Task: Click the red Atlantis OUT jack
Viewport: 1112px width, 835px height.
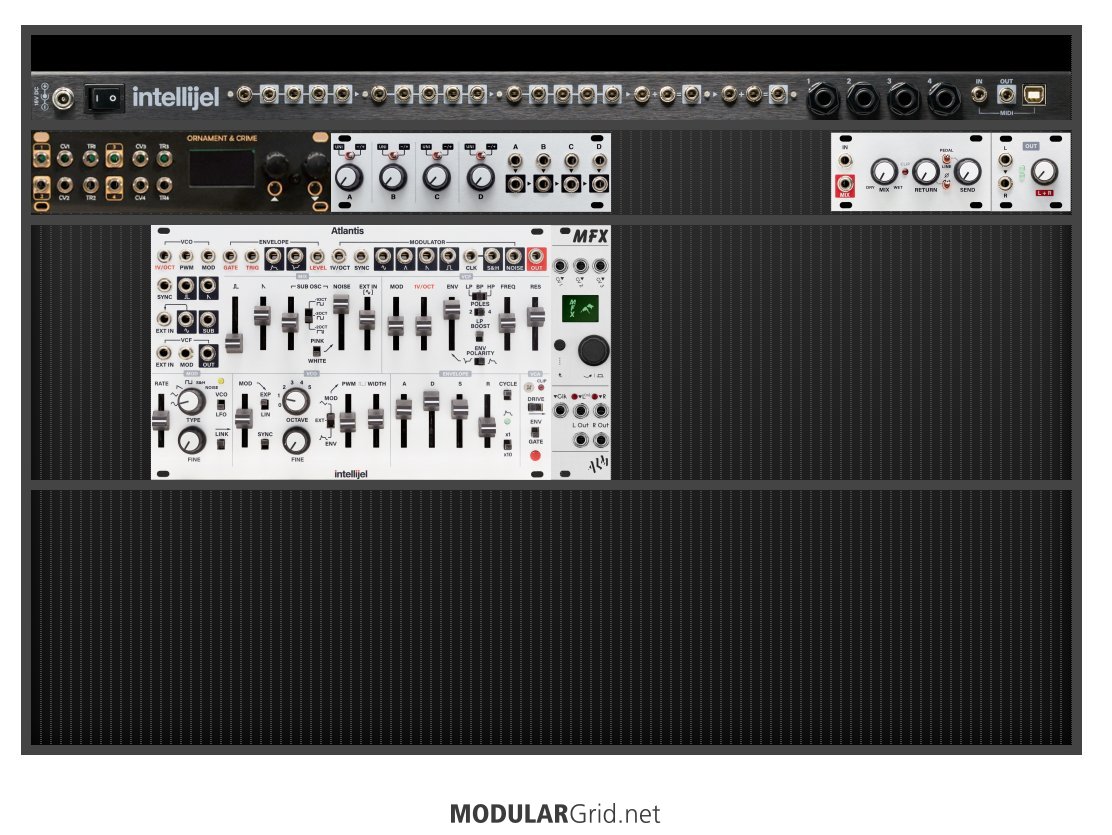Action: click(536, 256)
